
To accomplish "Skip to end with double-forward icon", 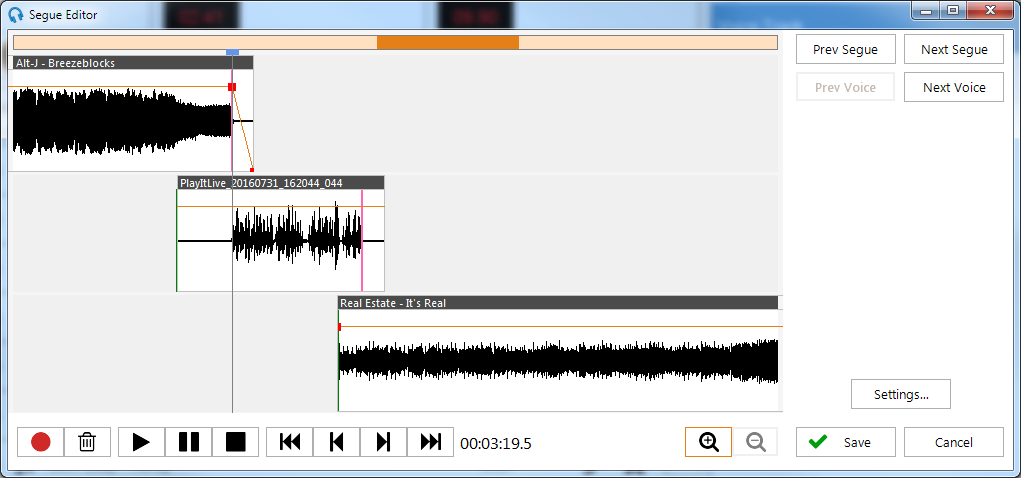I will 430,442.
